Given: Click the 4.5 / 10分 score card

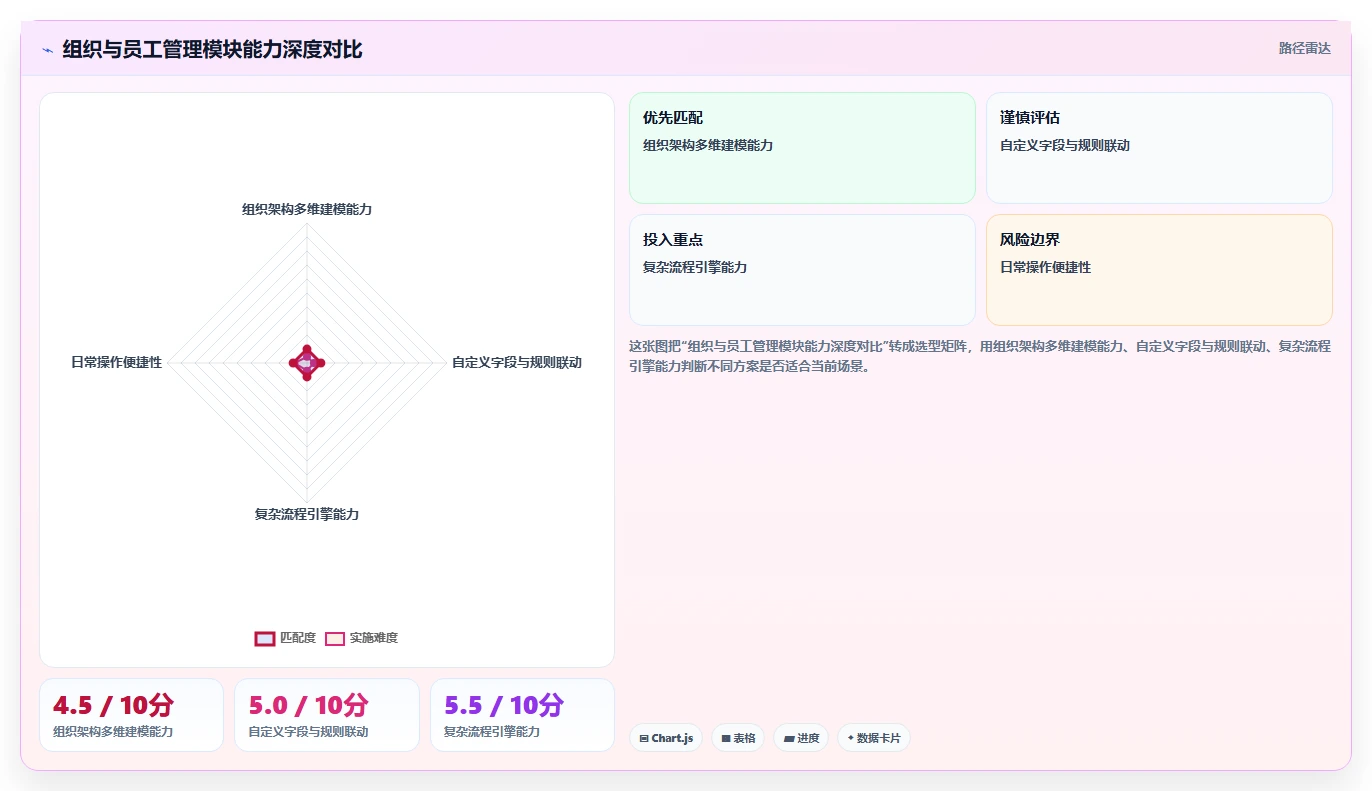Looking at the screenshot, I should pyautogui.click(x=131, y=715).
